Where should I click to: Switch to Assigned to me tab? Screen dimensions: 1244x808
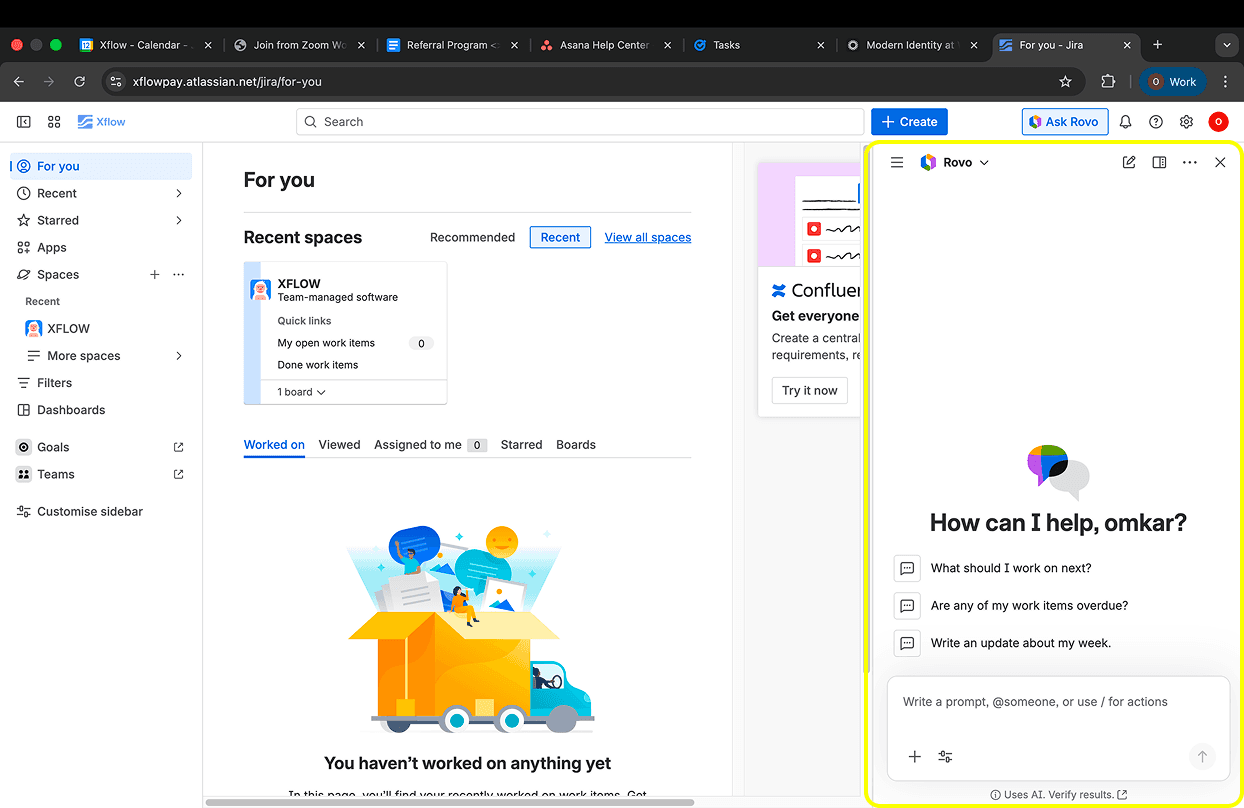click(430, 445)
